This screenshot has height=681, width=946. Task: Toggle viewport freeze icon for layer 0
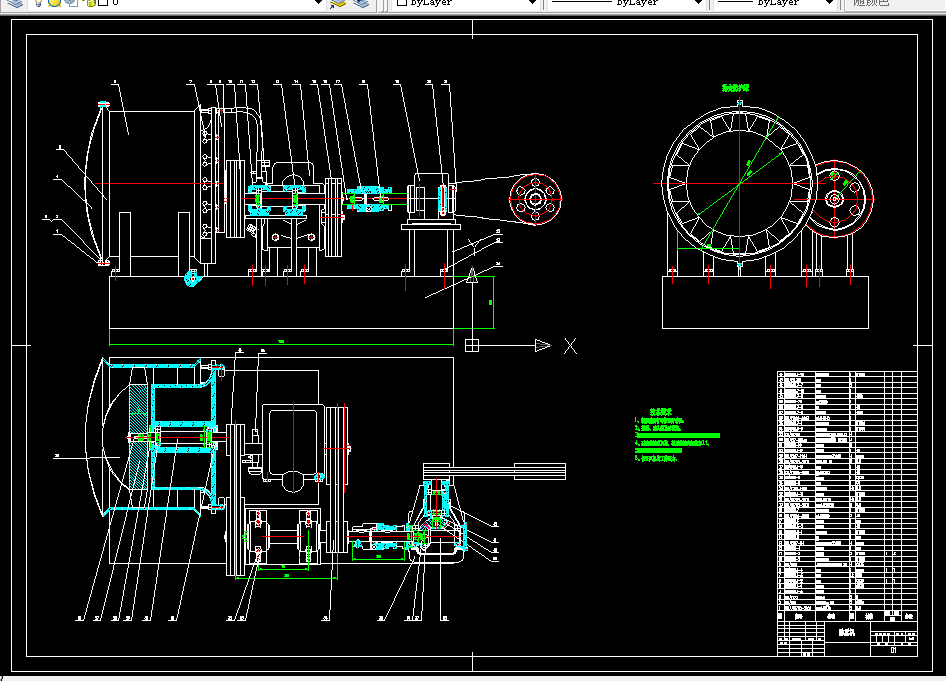click(72, 3)
